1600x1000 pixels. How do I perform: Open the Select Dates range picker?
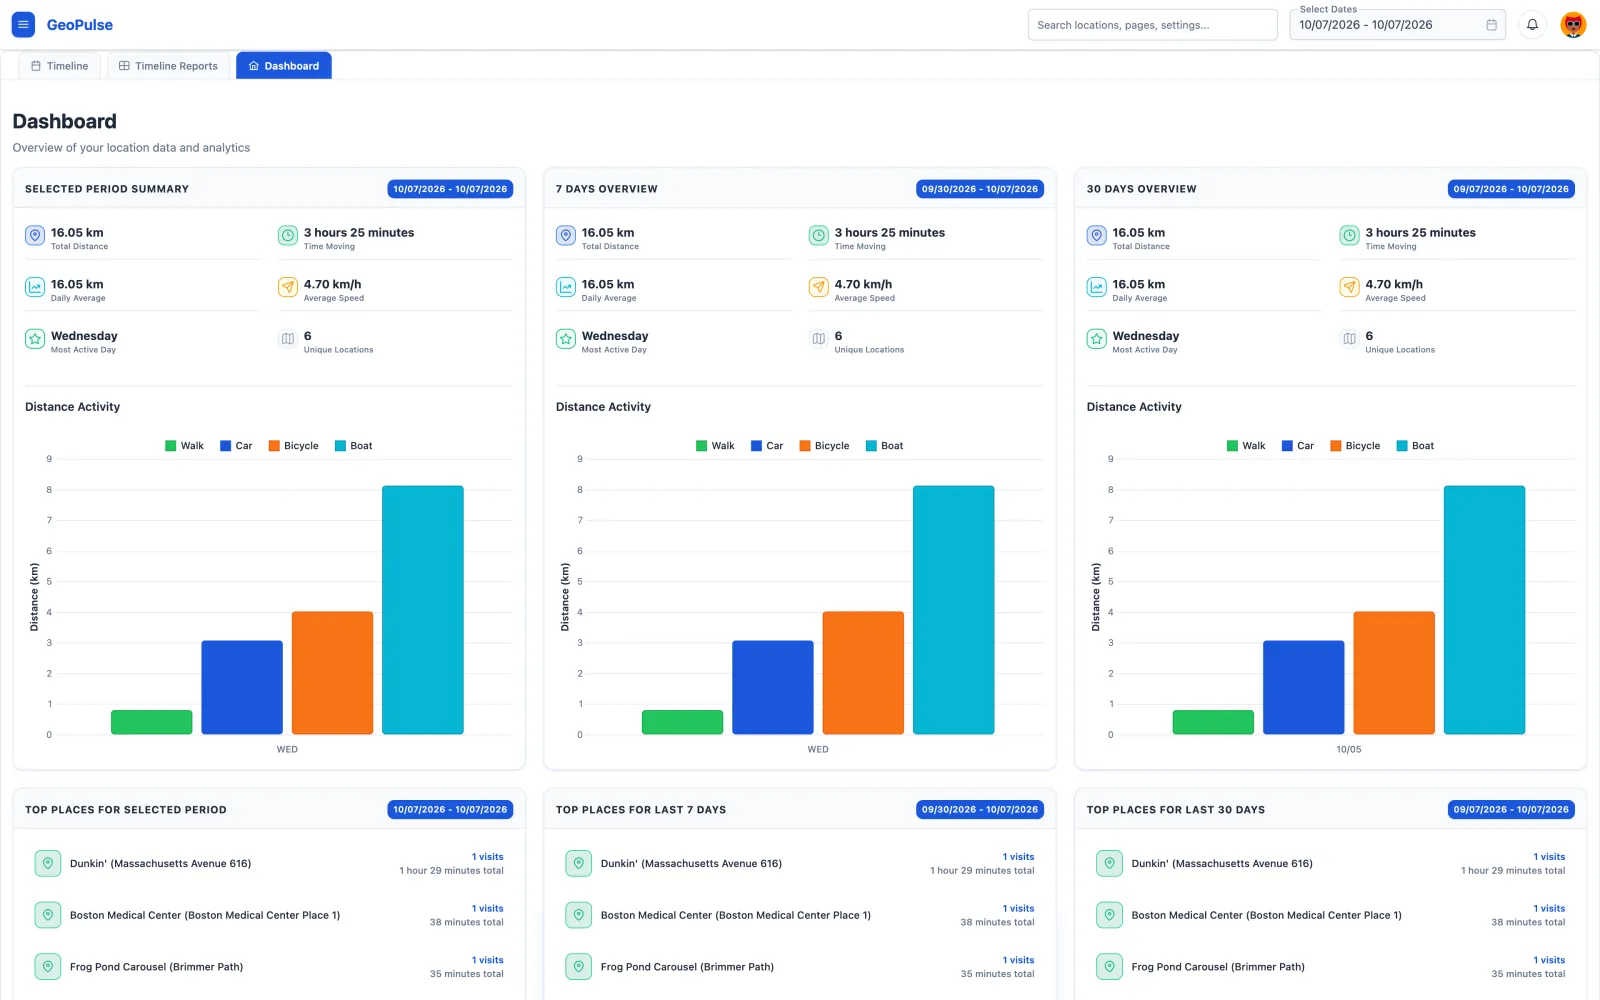click(1397, 25)
